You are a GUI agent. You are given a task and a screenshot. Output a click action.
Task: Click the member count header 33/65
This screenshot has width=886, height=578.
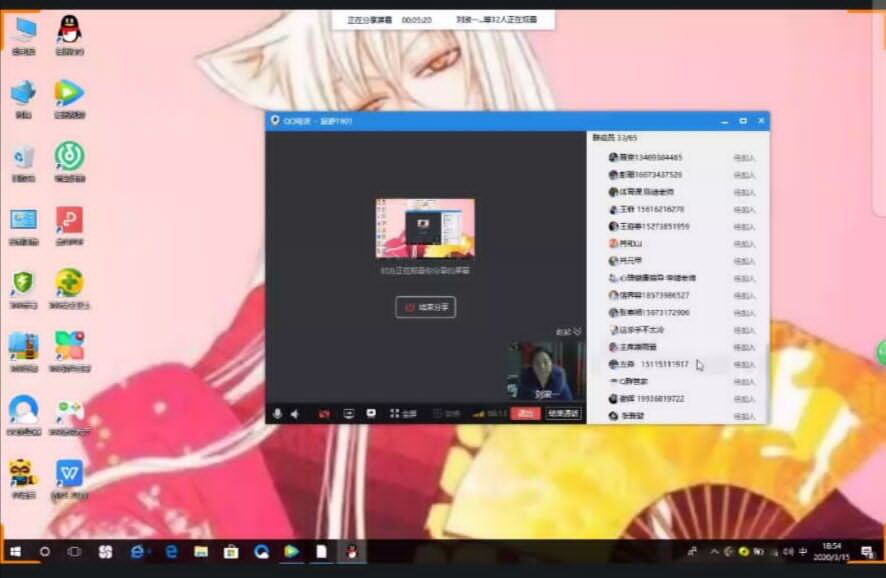coord(615,138)
